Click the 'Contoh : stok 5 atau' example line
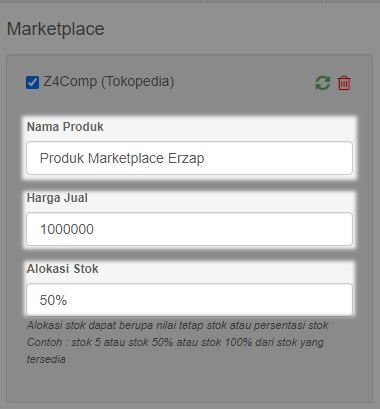Image resolution: width=380 pixels, height=409 pixels. pos(175,342)
